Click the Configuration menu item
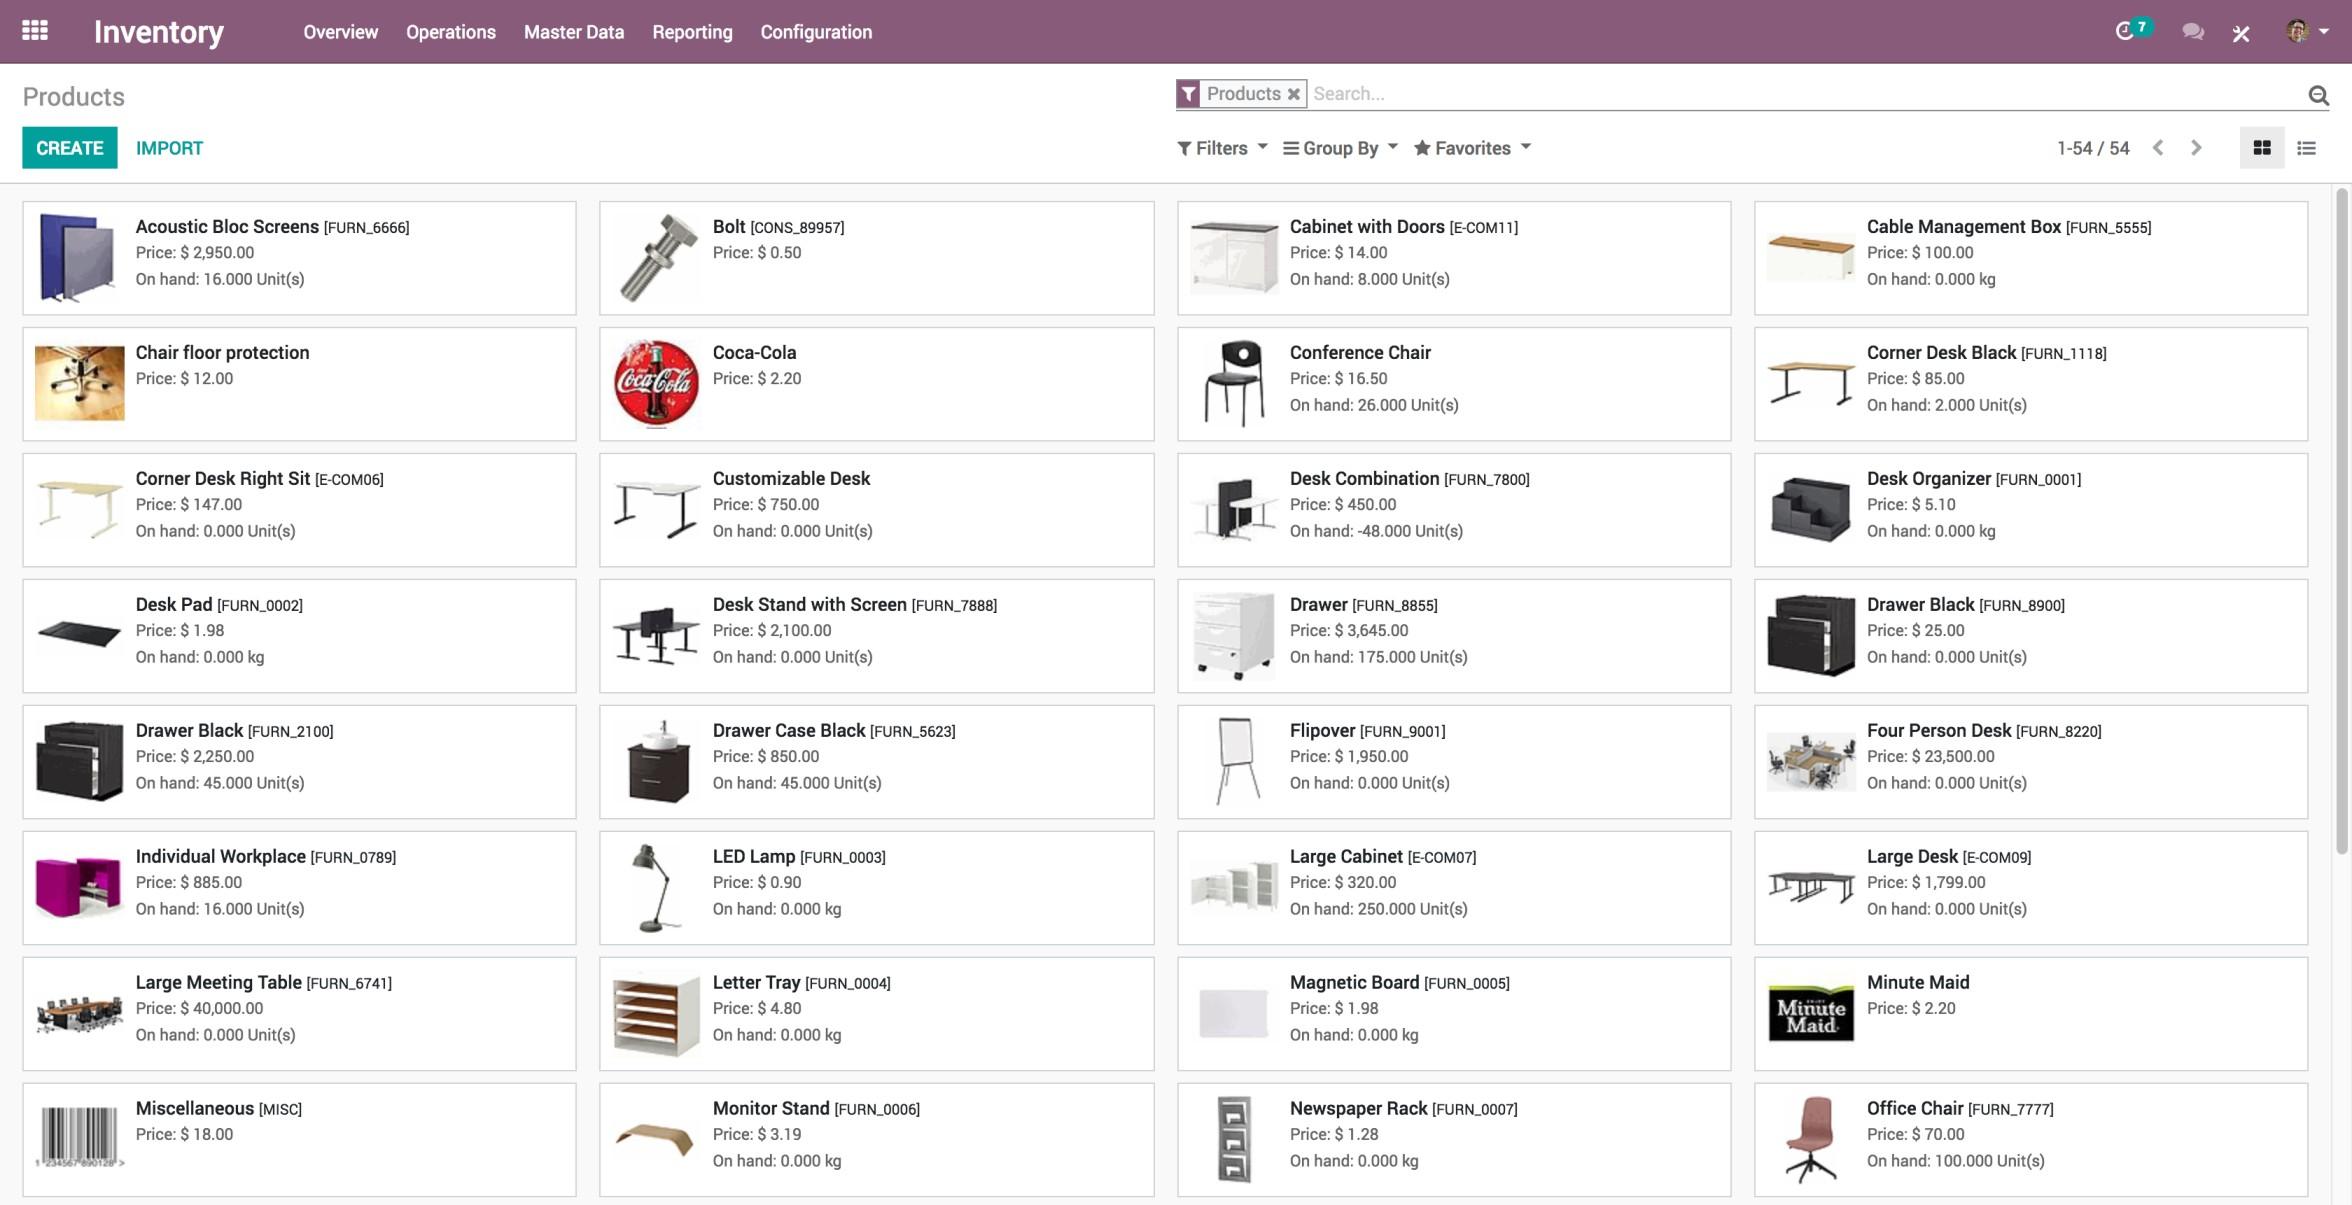Viewport: 2352px width, 1205px height. click(x=816, y=31)
